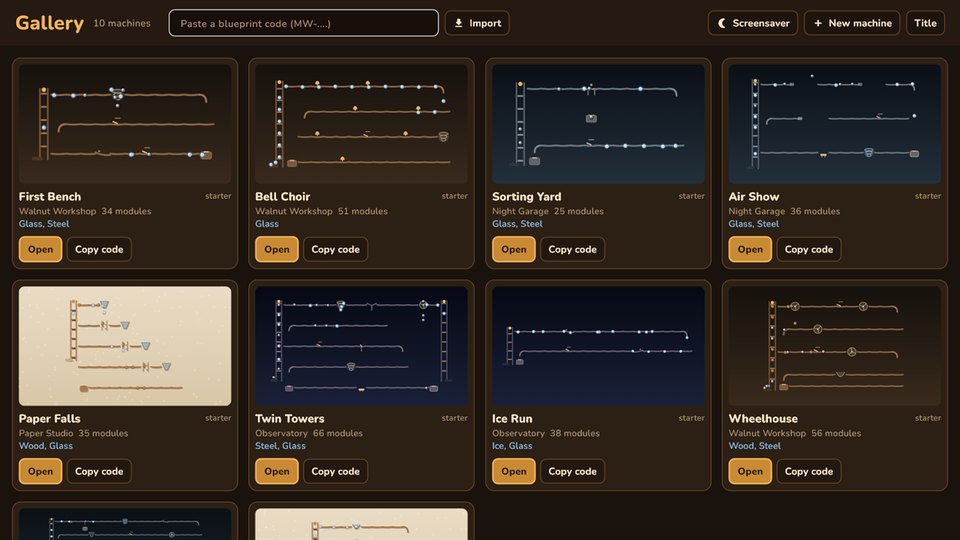The height and width of the screenshot is (540, 960).
Task: Select the Twin Towers preview thumbnail
Action: point(361,346)
